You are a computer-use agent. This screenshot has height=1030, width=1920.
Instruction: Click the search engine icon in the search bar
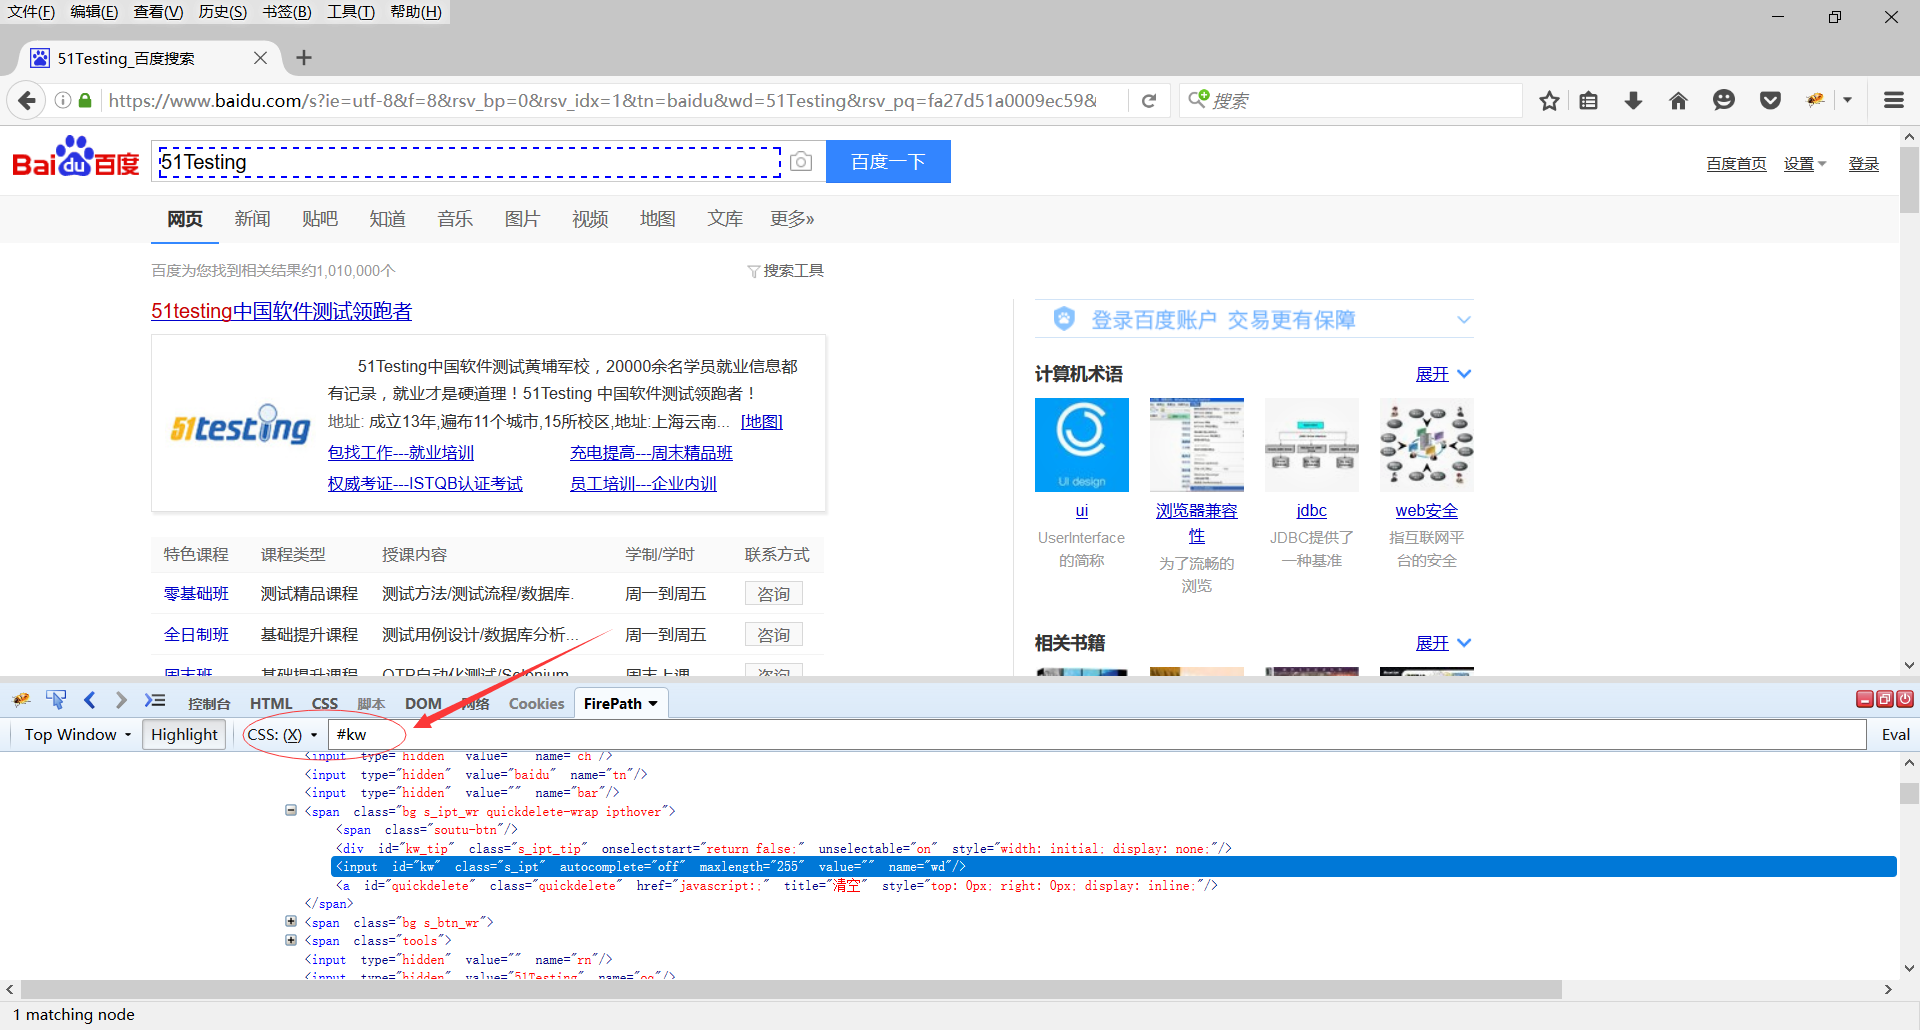1198,99
